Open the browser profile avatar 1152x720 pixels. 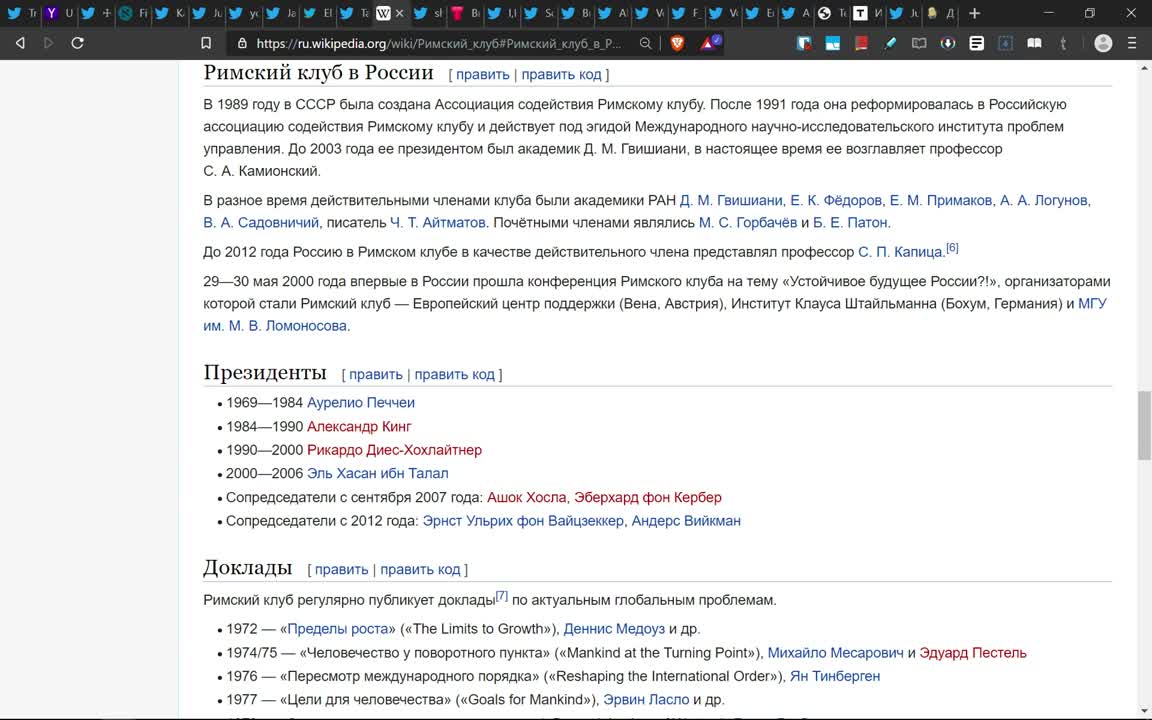click(1103, 43)
